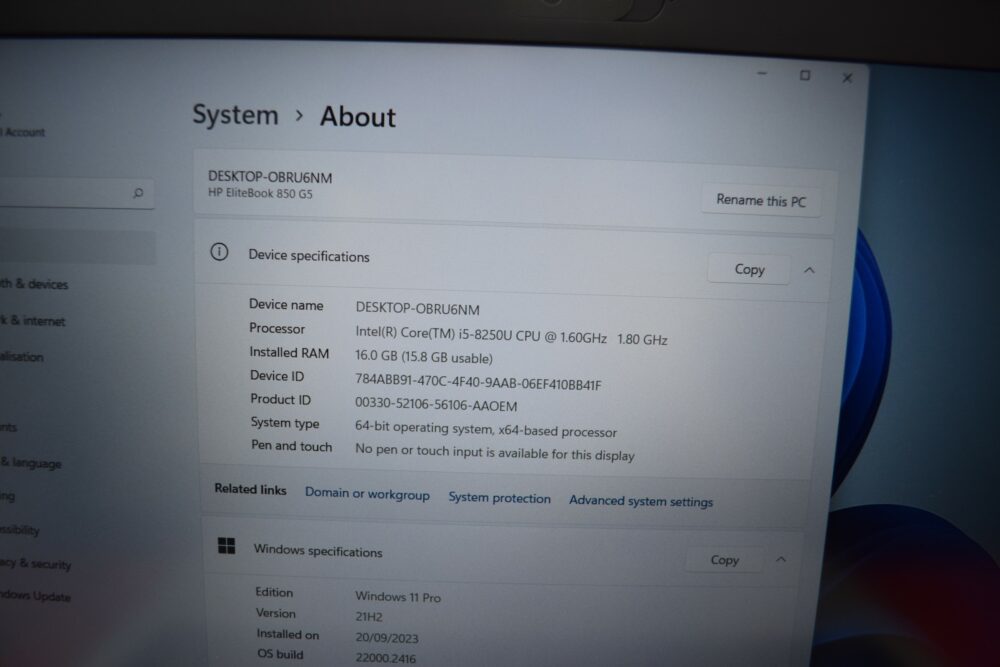Click the Related links label
Image resolution: width=1000 pixels, height=667 pixels.
(x=250, y=489)
